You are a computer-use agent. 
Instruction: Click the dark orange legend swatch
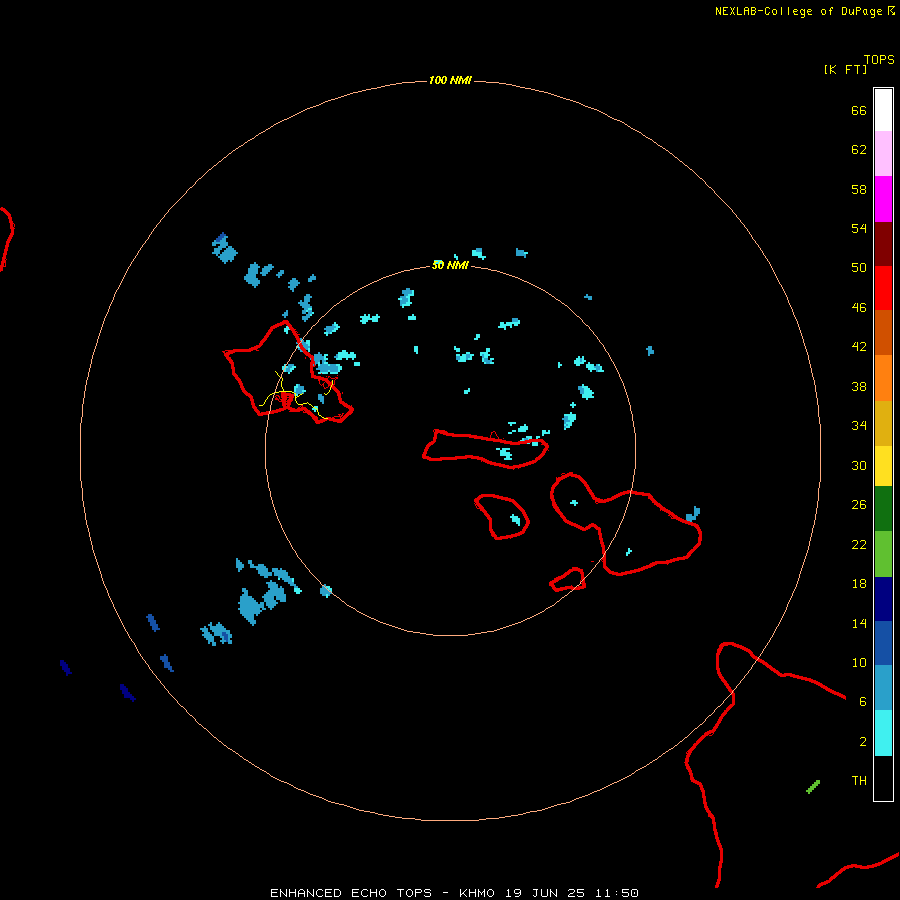coord(883,332)
